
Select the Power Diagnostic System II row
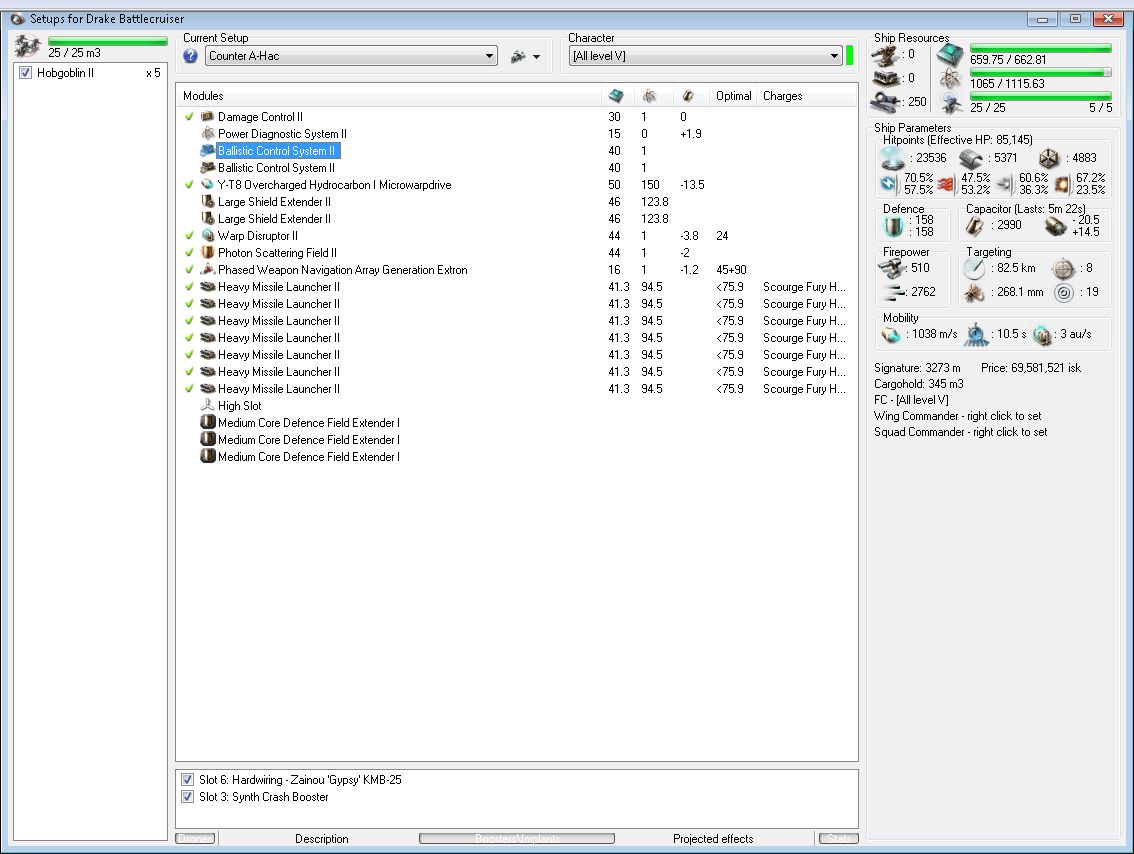(516, 134)
